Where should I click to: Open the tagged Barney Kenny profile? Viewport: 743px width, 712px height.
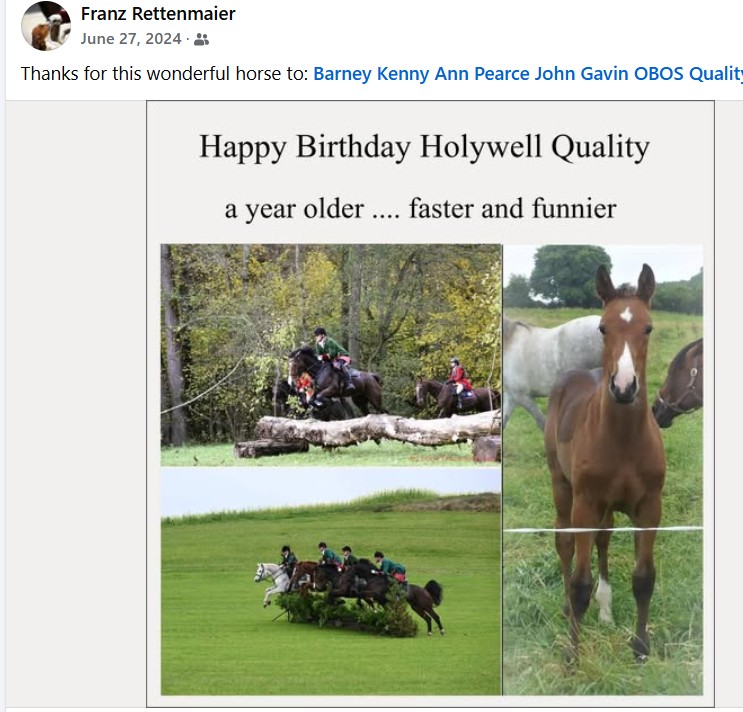[371, 74]
